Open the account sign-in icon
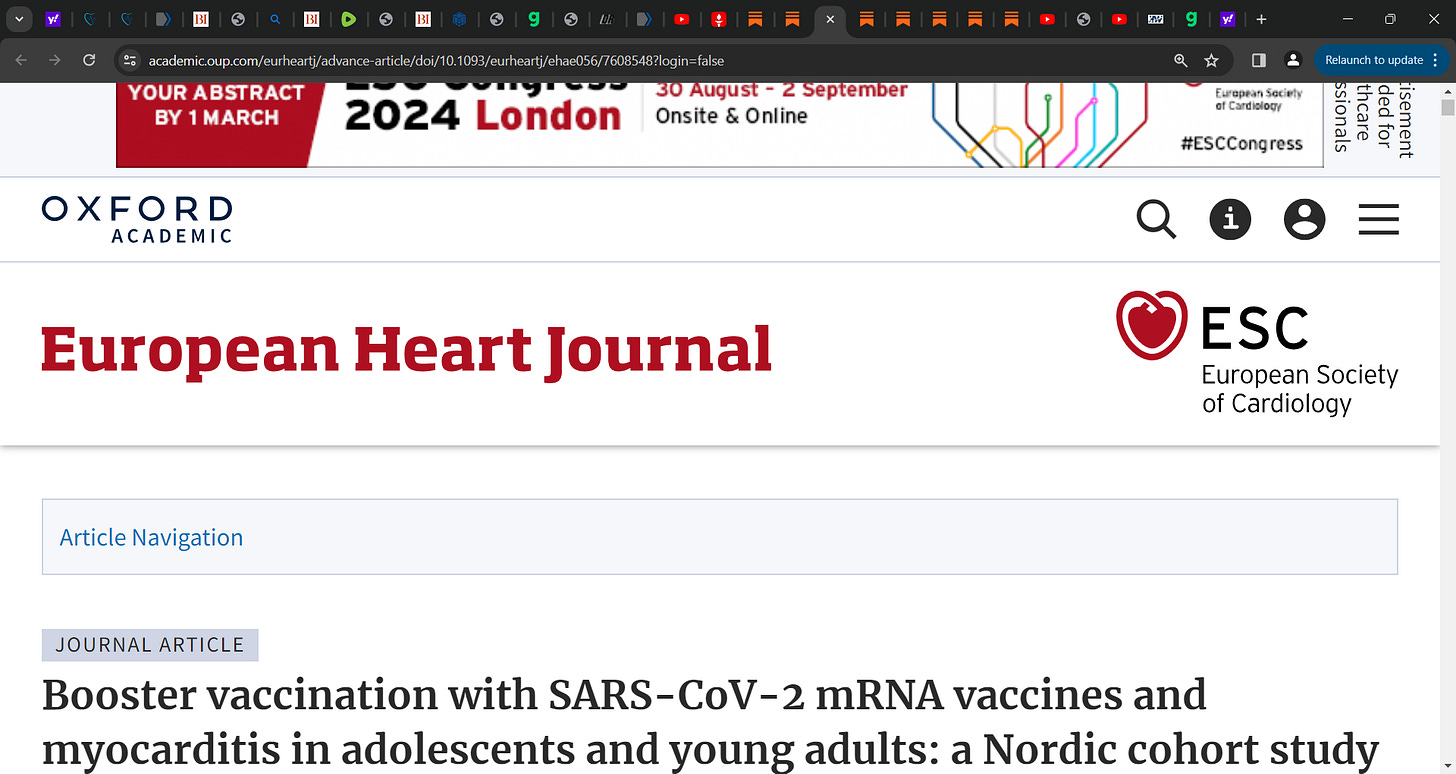Image resolution: width=1456 pixels, height=774 pixels. click(x=1304, y=219)
